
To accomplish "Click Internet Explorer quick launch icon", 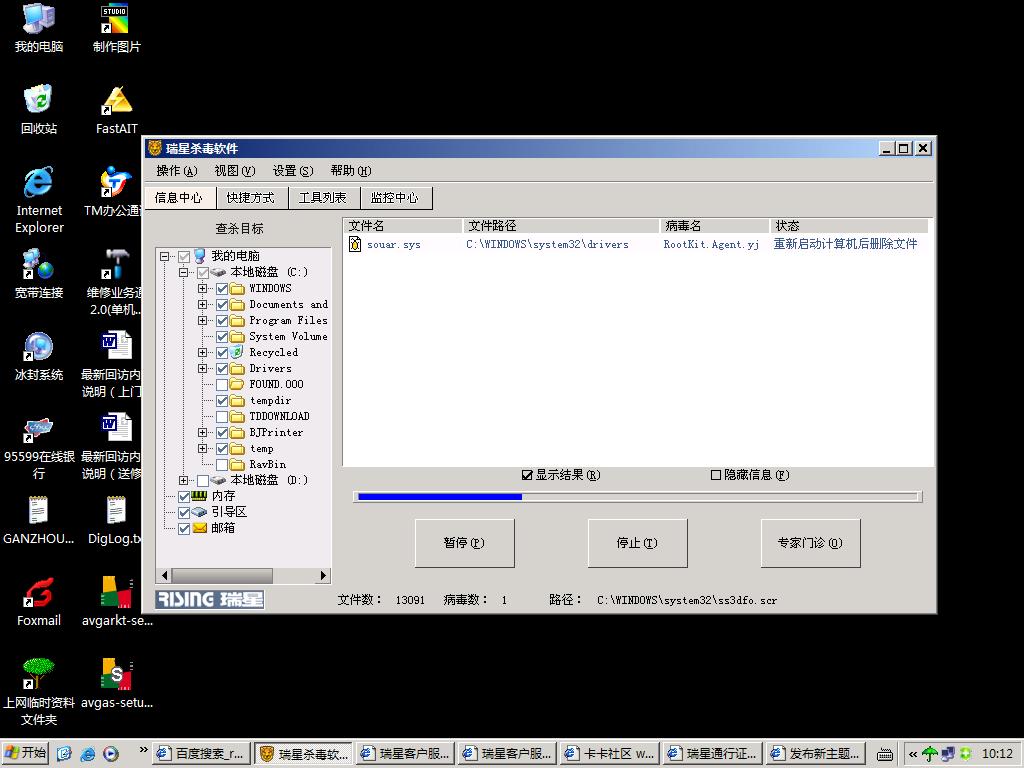I will [x=88, y=754].
